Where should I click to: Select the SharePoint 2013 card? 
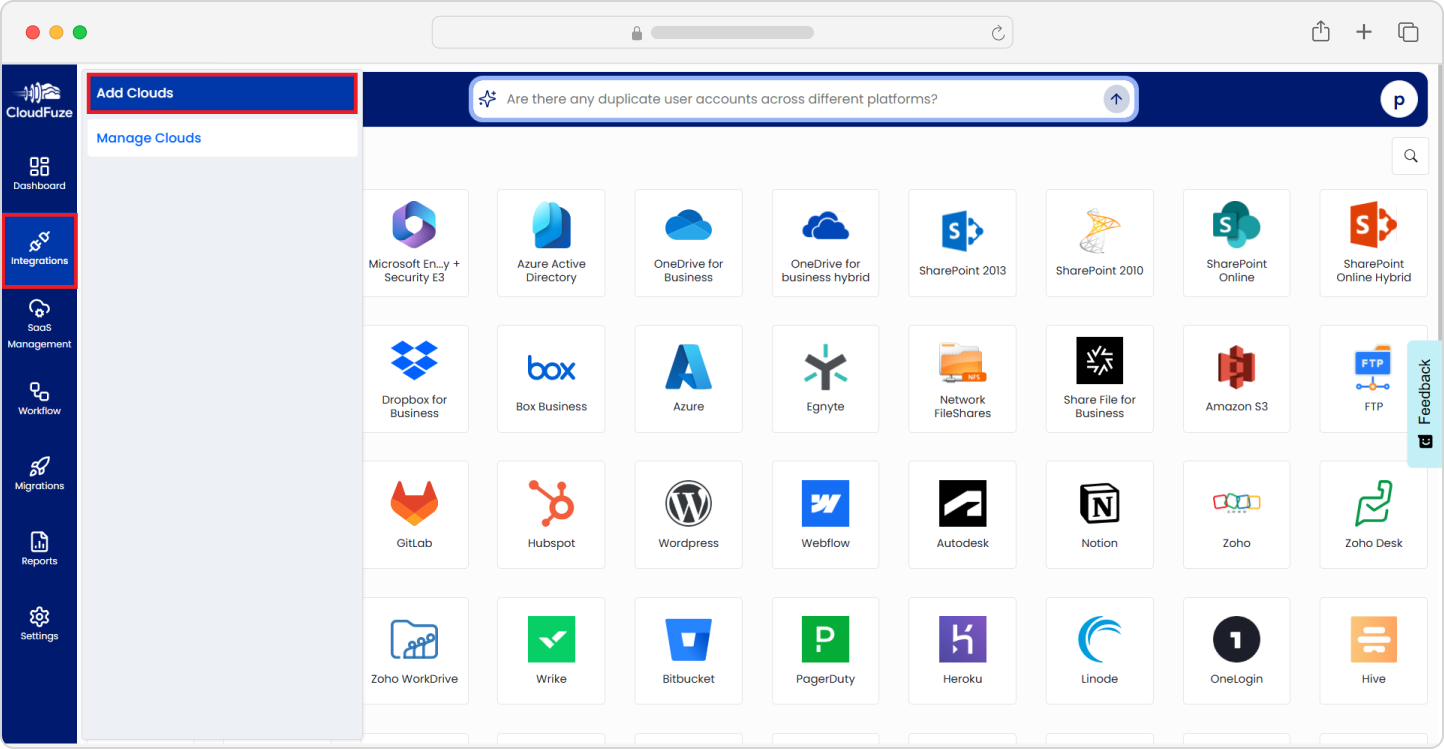coord(962,243)
